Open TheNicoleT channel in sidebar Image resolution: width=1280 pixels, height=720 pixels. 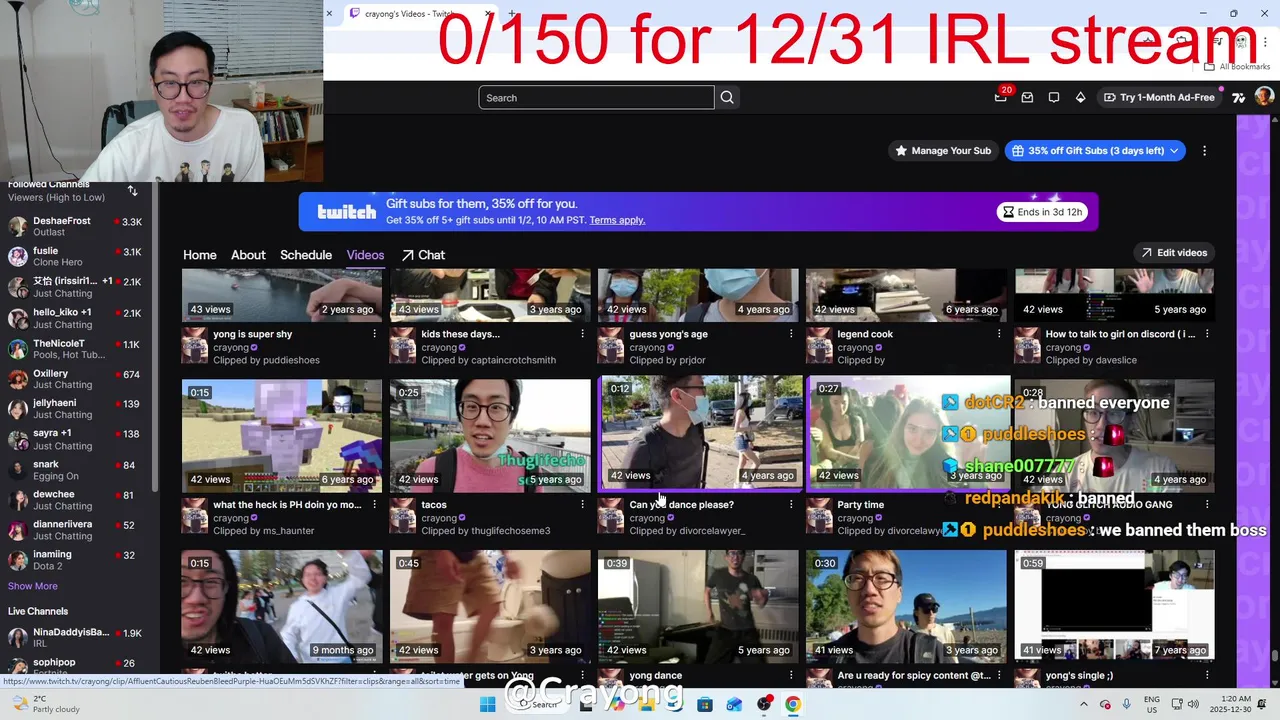coord(76,349)
